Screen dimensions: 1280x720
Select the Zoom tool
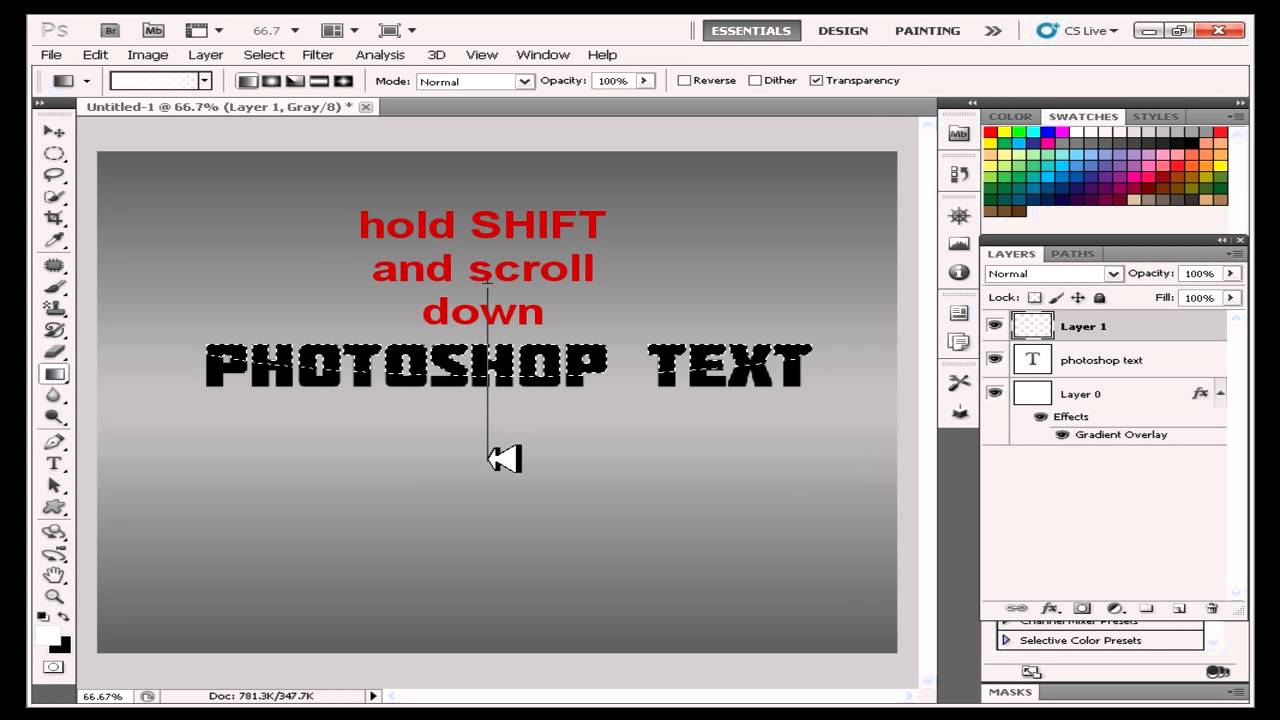pos(54,596)
